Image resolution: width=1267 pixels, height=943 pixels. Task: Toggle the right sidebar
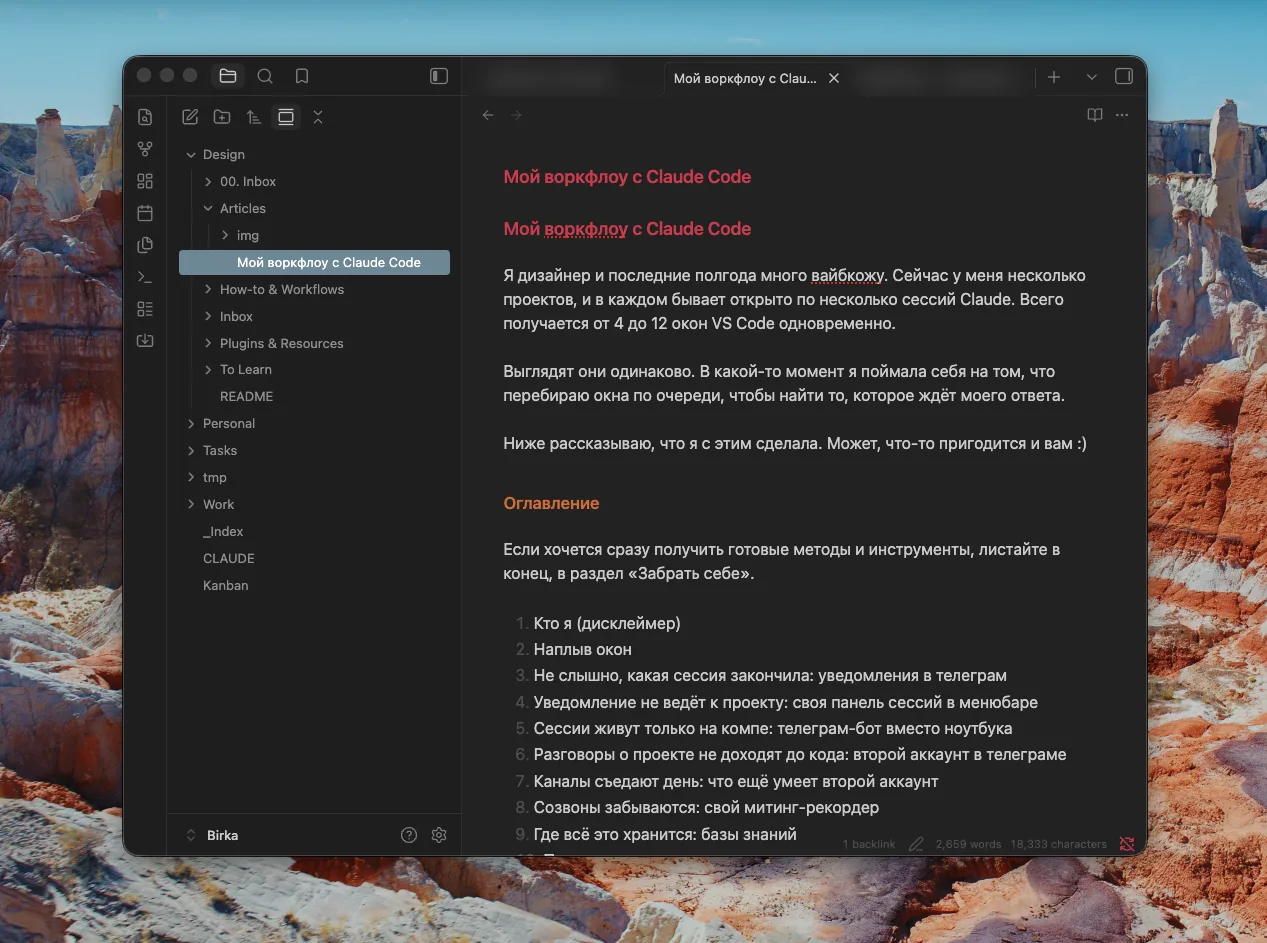point(1124,77)
